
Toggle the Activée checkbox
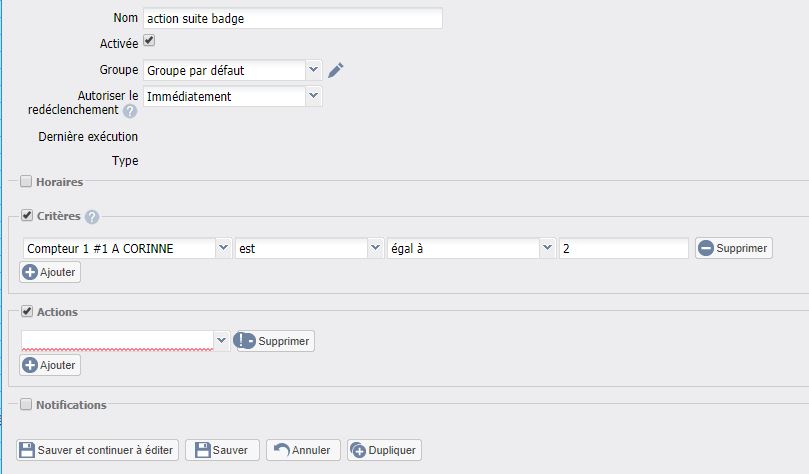(x=149, y=42)
